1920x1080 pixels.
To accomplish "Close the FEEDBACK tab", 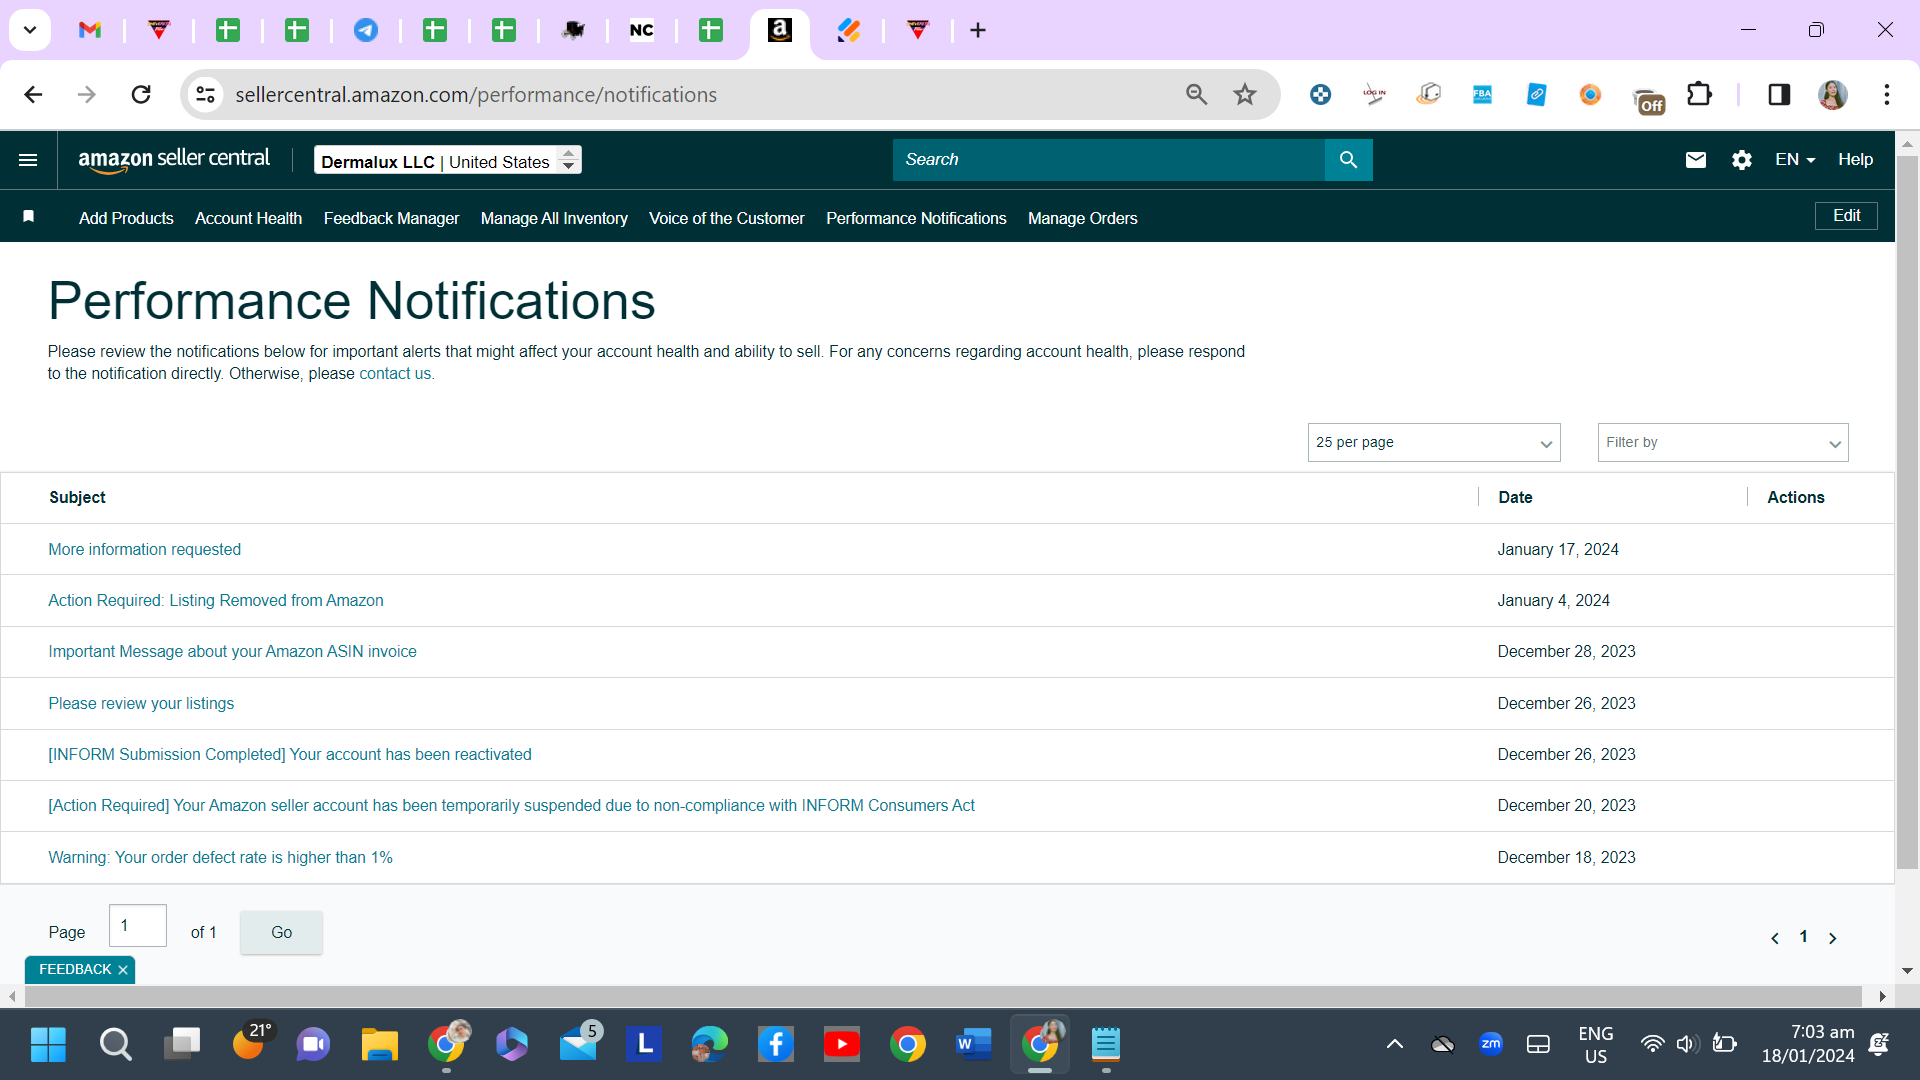I will [x=123, y=970].
